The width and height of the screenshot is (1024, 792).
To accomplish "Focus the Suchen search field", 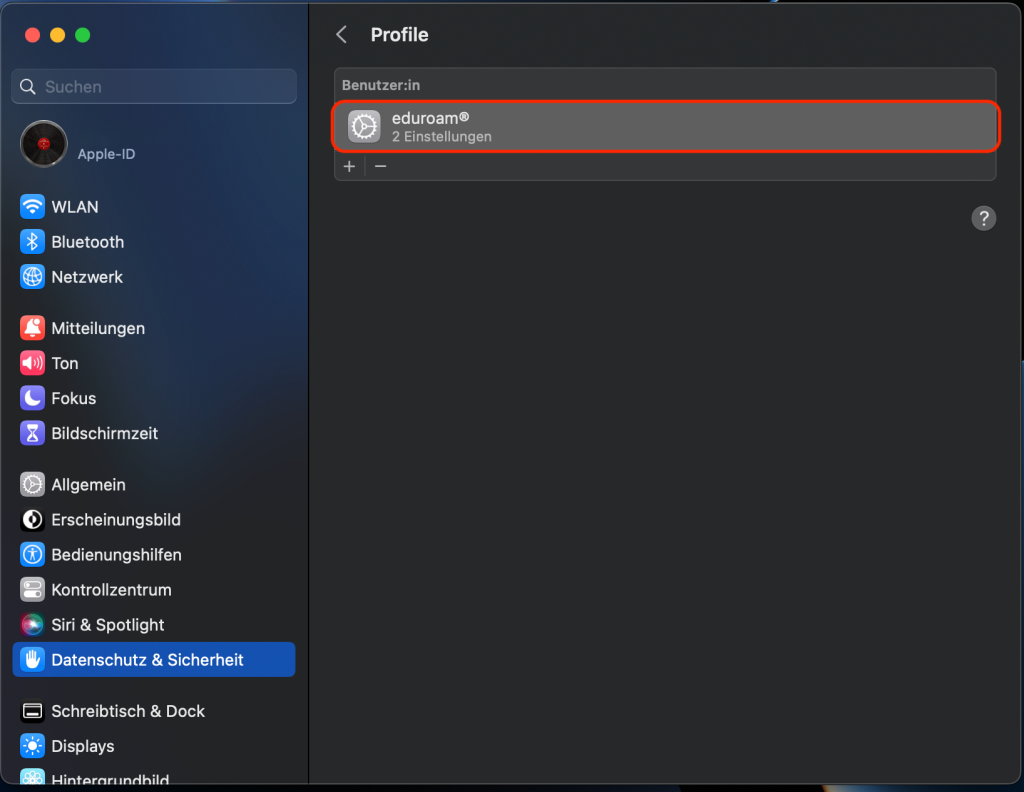I will tap(154, 86).
